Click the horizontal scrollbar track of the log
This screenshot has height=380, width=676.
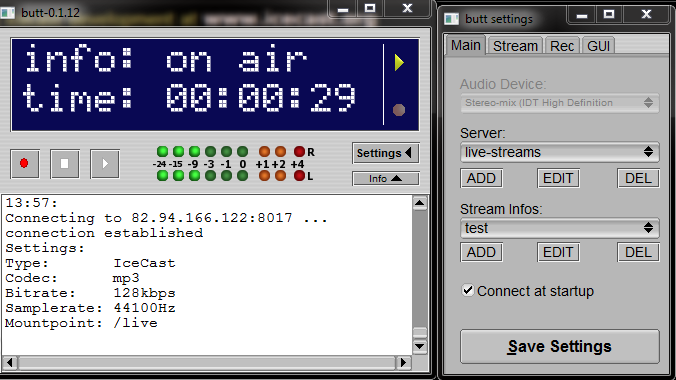coord(206,363)
